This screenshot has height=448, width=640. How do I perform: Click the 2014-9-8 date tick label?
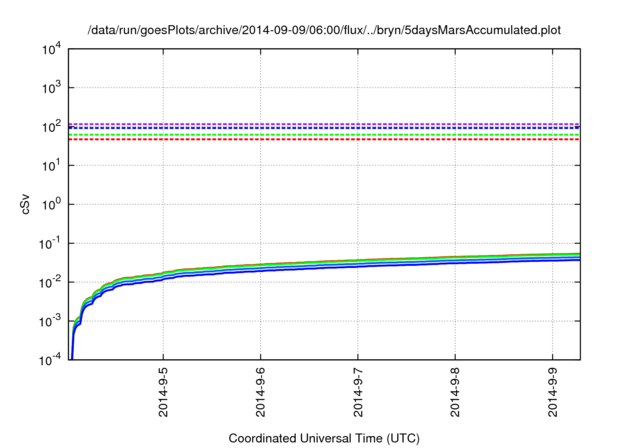click(x=455, y=392)
